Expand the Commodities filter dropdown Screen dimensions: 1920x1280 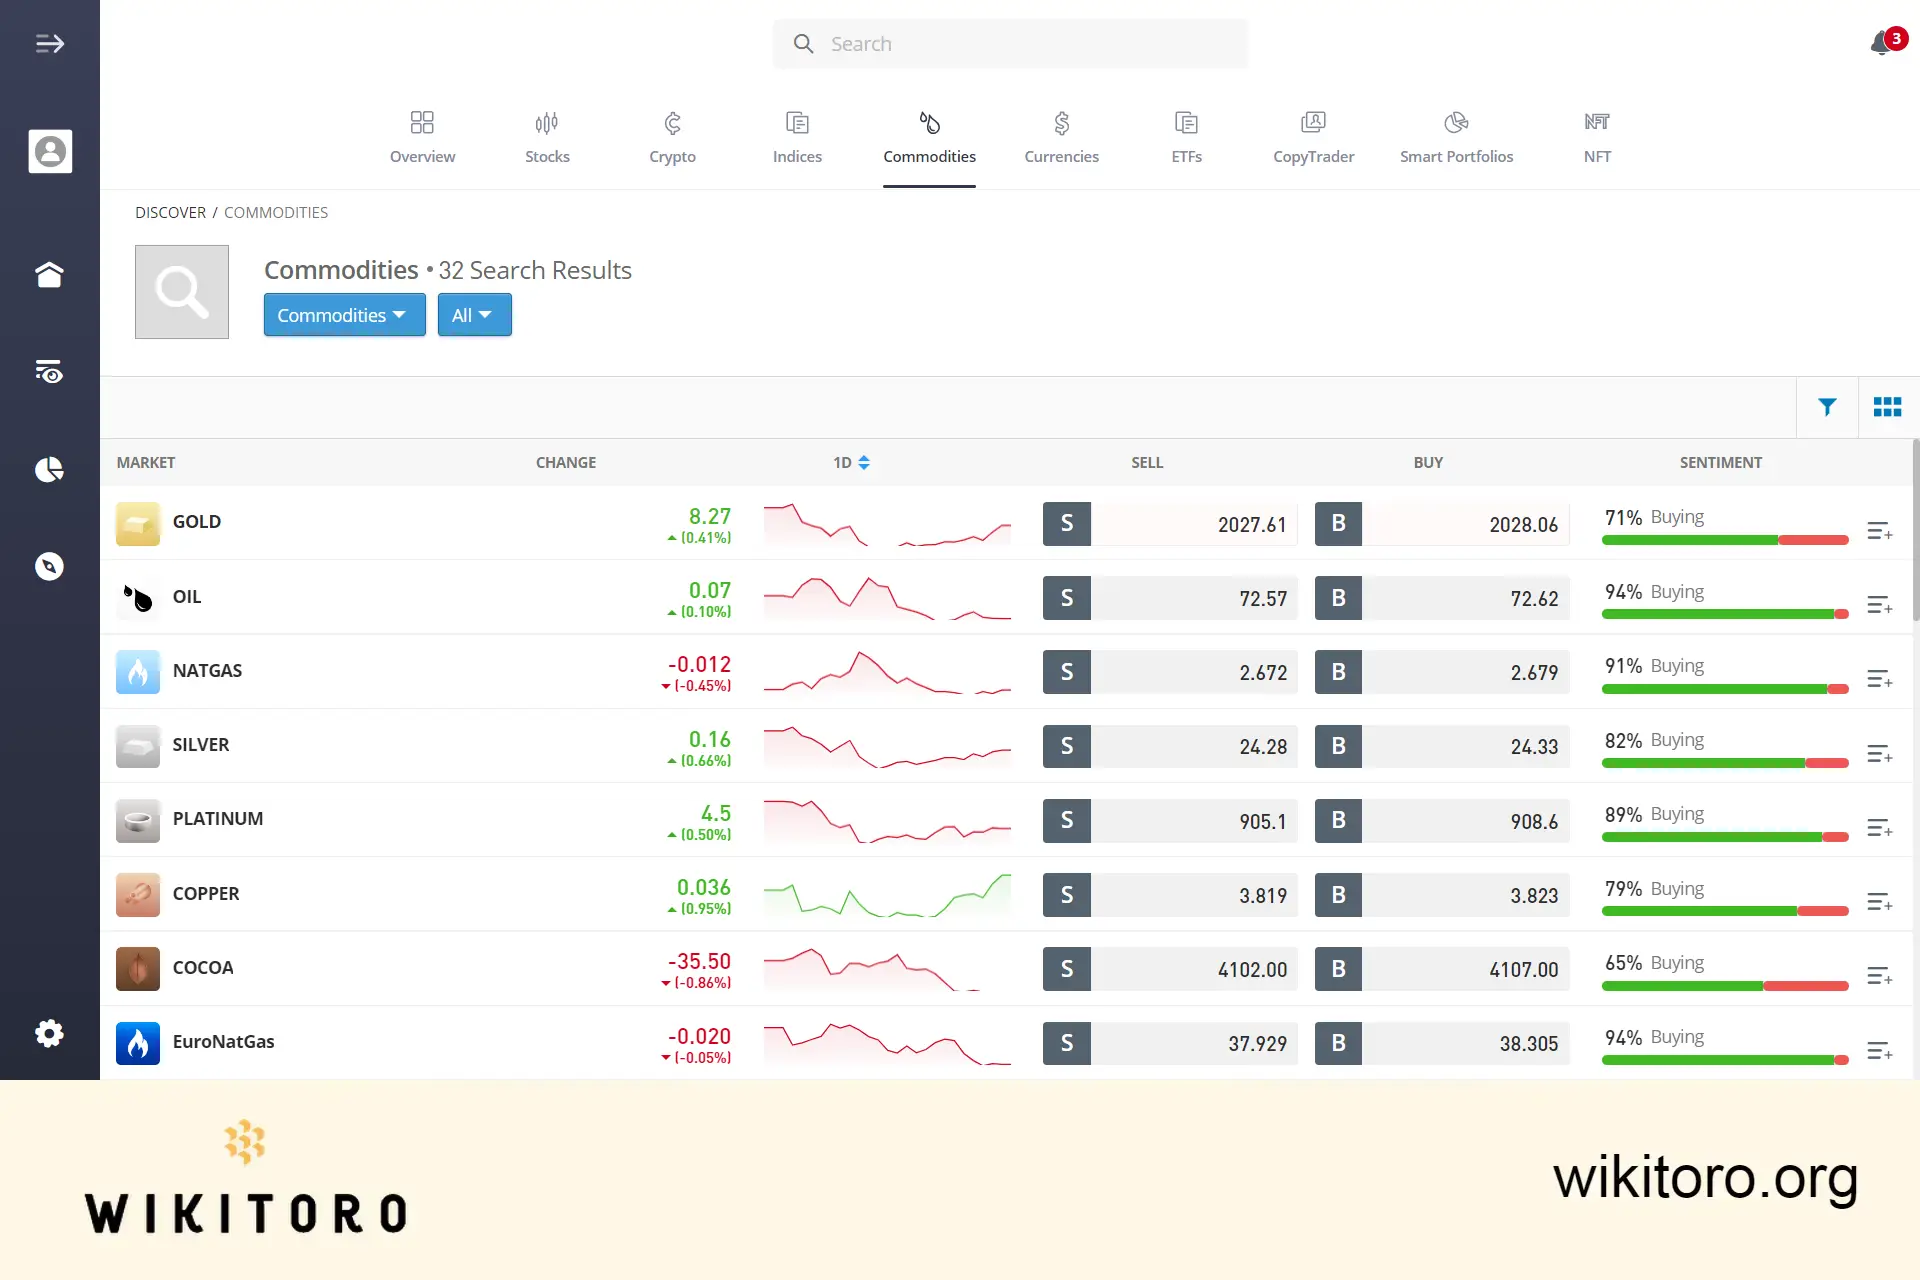click(341, 314)
